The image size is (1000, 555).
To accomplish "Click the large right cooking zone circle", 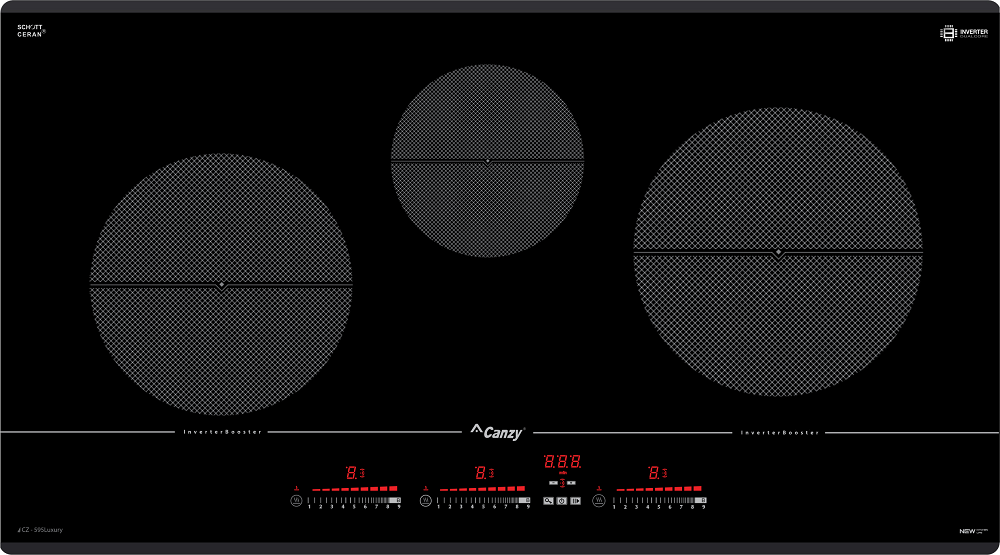I will tap(778, 252).
